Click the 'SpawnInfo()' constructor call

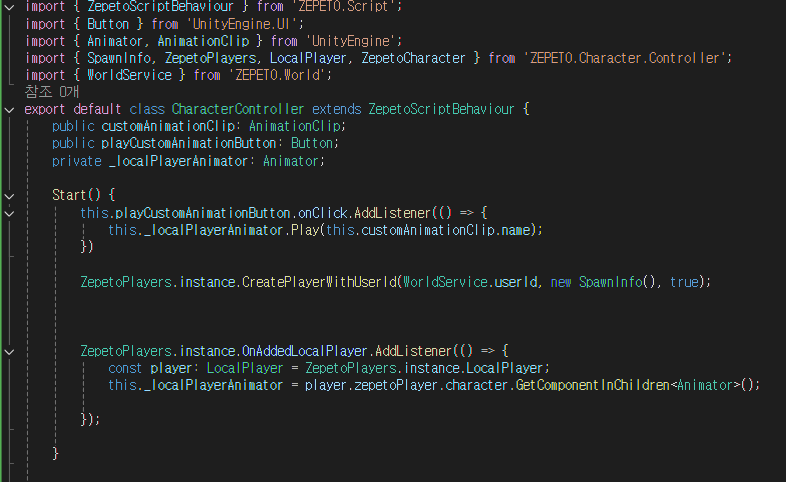(617, 282)
